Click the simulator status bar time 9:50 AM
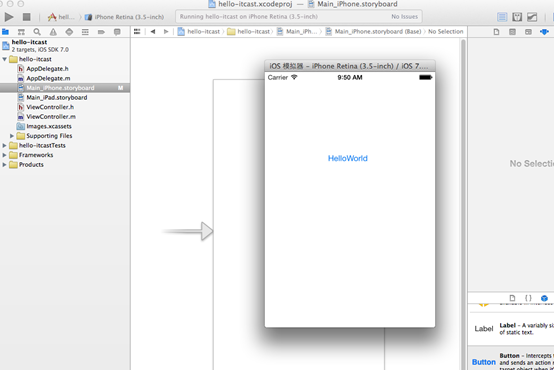The height and width of the screenshot is (370, 554). coord(349,77)
